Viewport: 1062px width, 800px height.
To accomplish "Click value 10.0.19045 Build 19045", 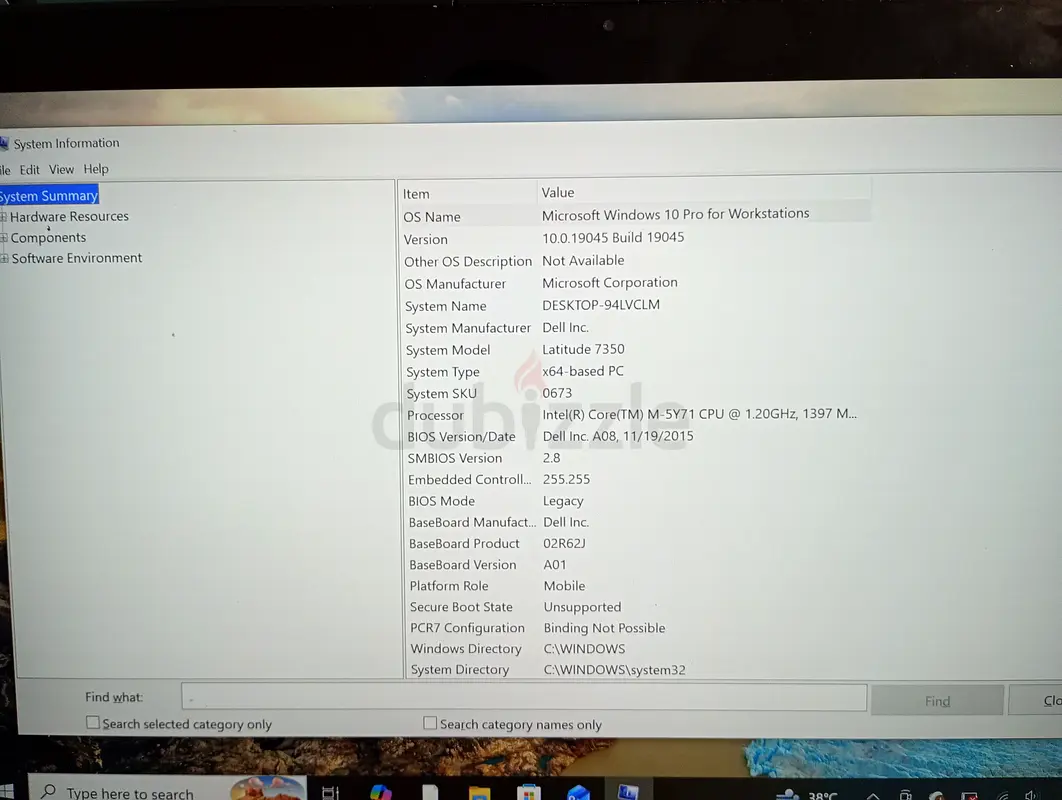I will pos(613,238).
